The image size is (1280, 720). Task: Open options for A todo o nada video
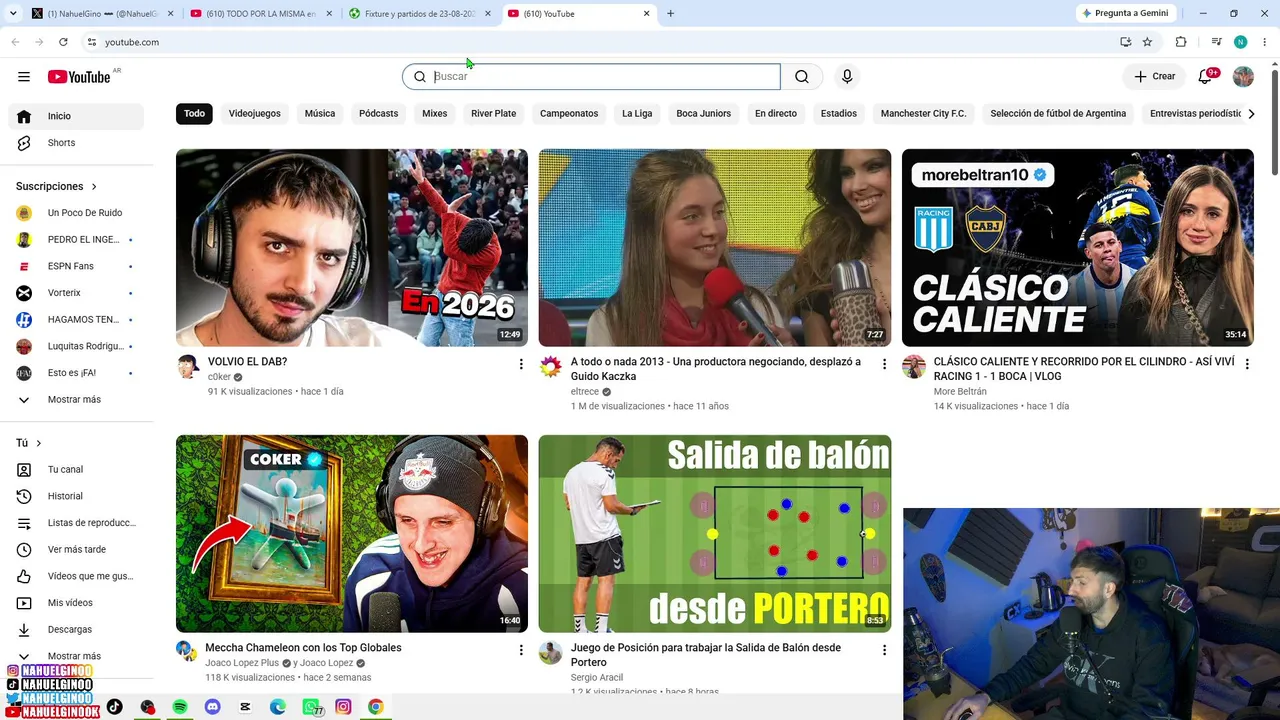(884, 364)
